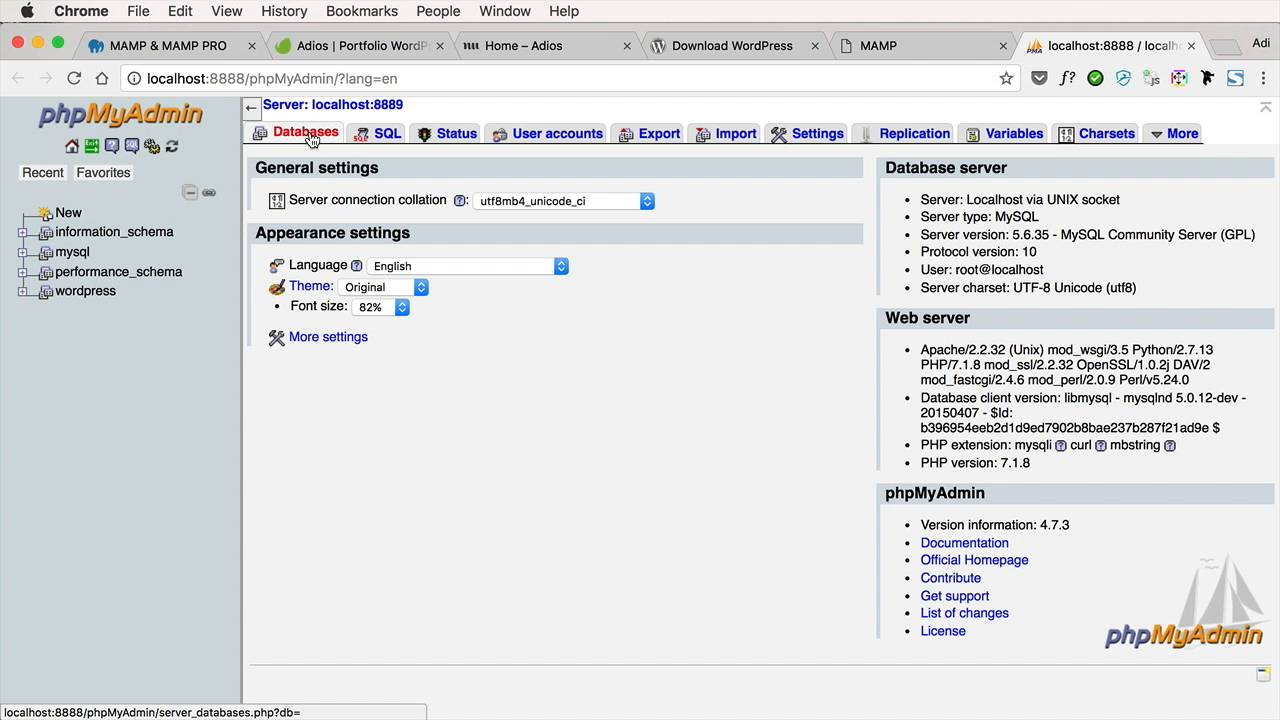Click the address bar URL field
Viewport: 1280px width, 720px height.
tap(560, 78)
